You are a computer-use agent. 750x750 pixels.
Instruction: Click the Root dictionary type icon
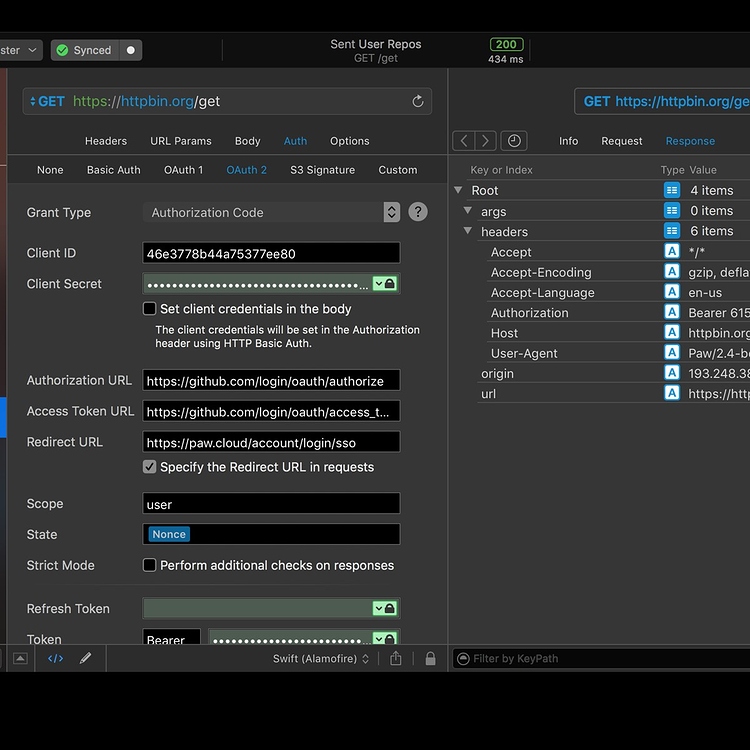point(672,190)
